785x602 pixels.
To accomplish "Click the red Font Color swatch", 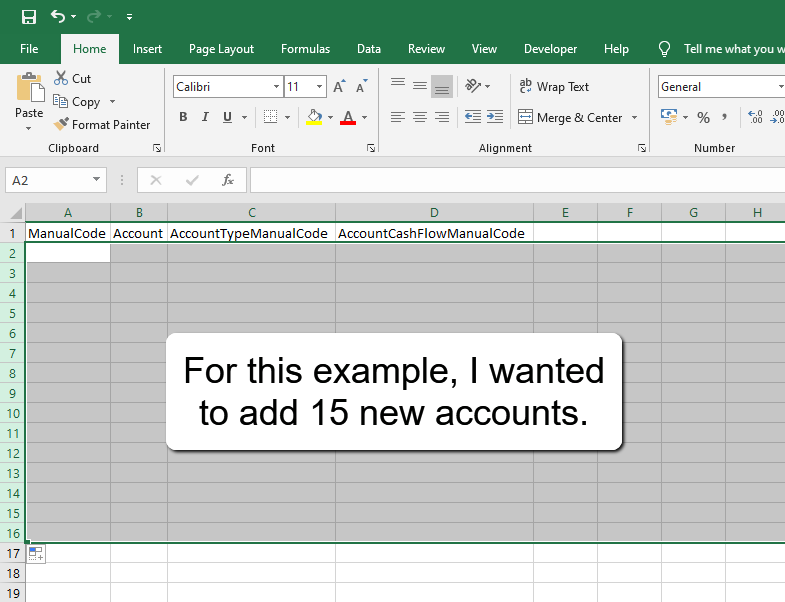I will pyautogui.click(x=348, y=118).
